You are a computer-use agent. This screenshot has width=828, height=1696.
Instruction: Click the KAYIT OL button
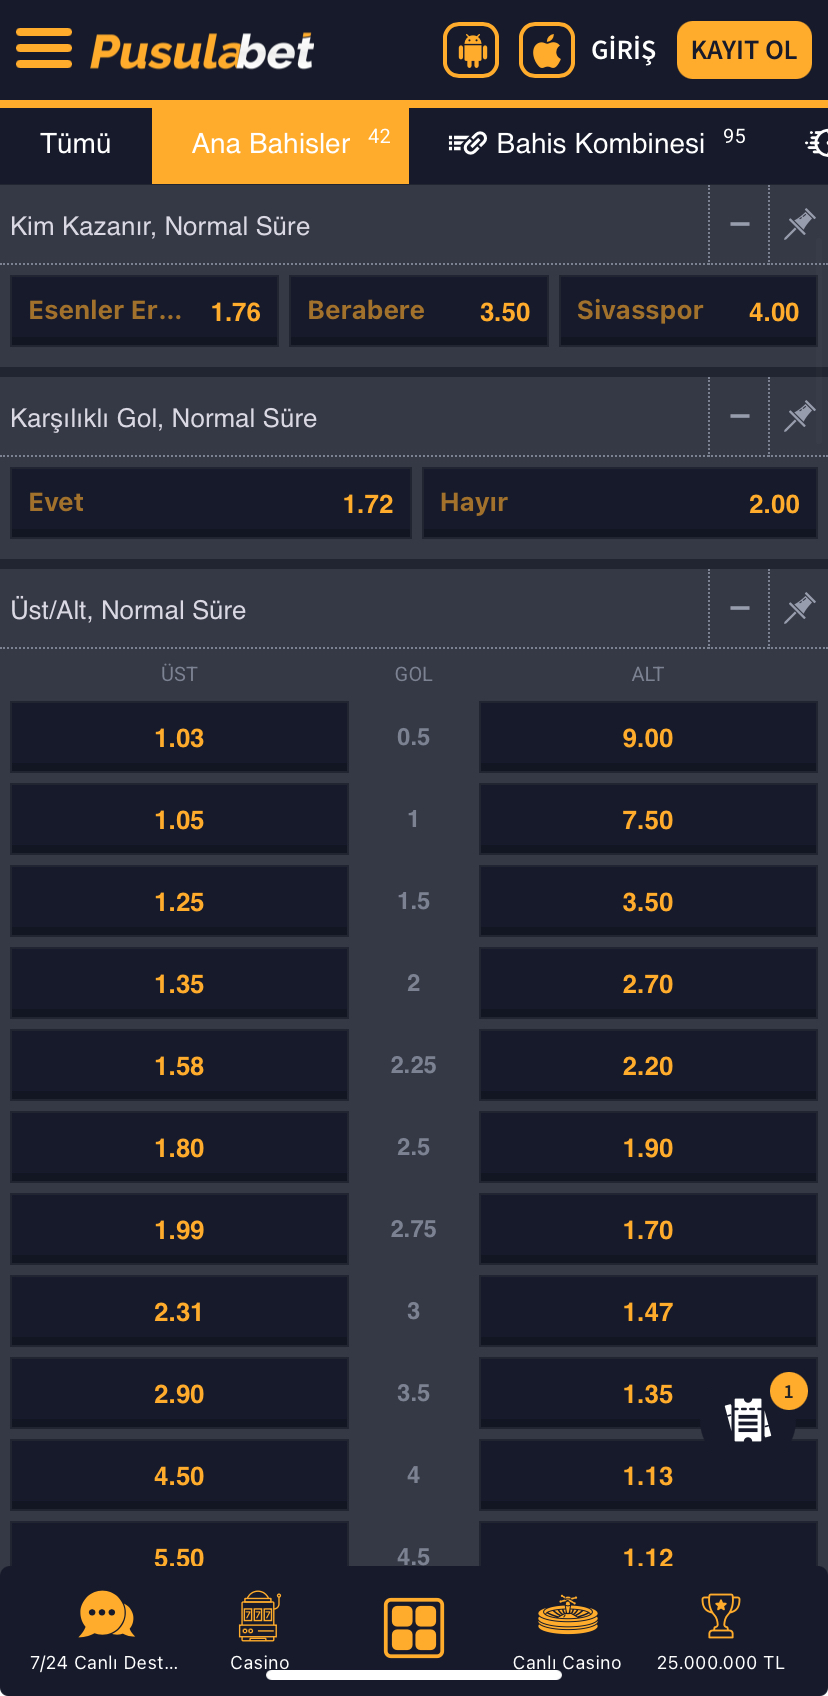point(744,50)
